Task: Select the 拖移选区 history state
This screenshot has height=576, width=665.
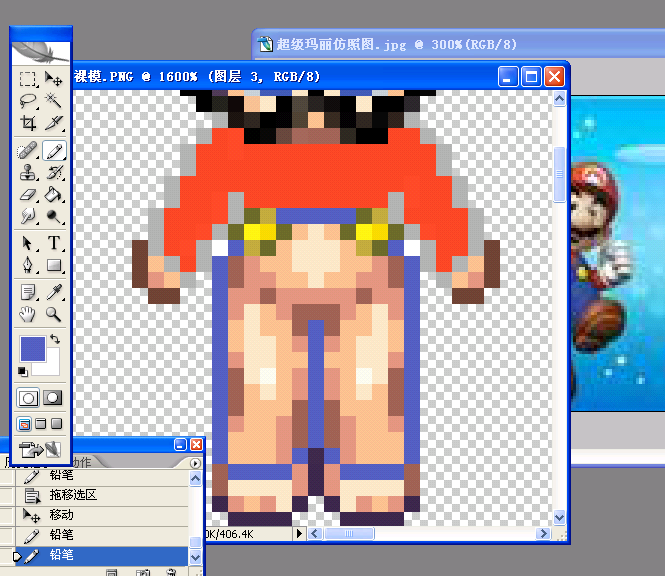Action: point(102,495)
